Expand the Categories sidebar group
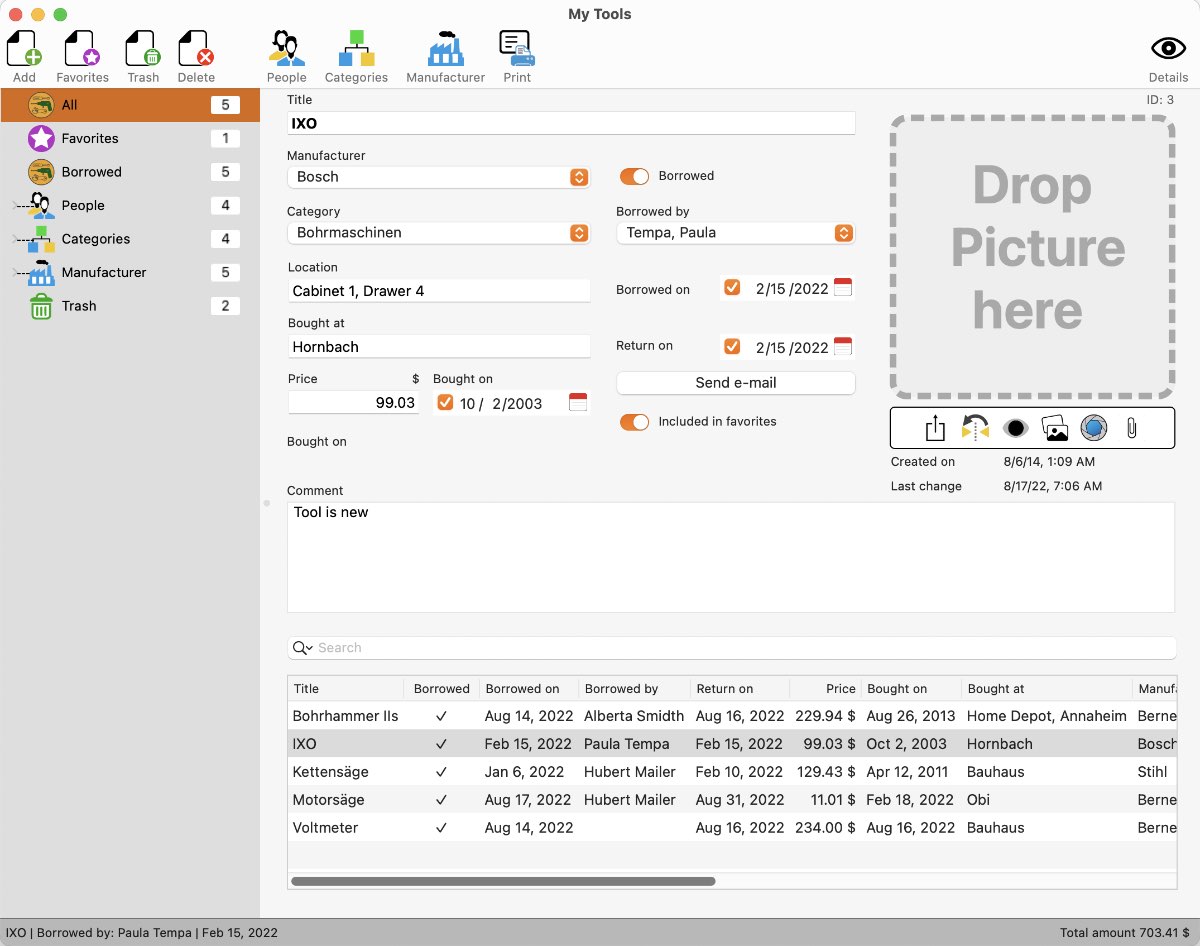The image size is (1200, 946). 15,239
